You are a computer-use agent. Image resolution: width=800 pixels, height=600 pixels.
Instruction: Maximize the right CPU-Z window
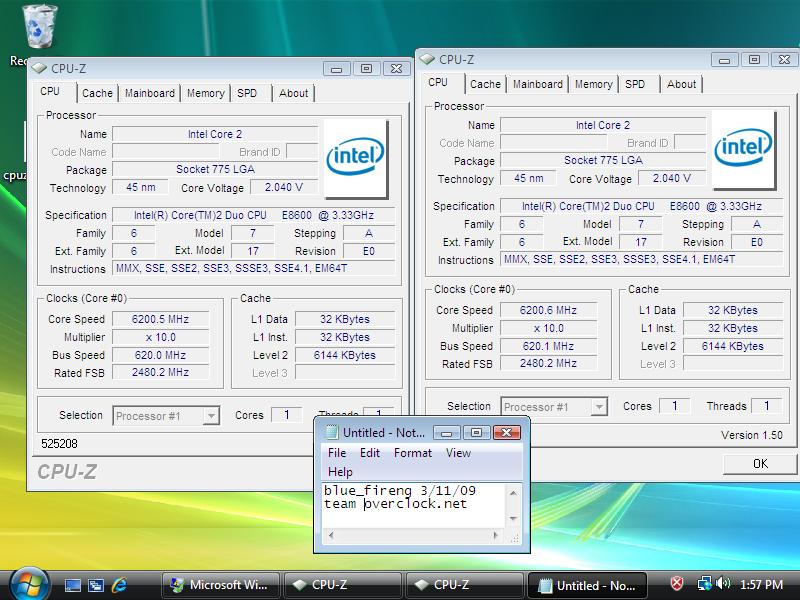point(754,60)
